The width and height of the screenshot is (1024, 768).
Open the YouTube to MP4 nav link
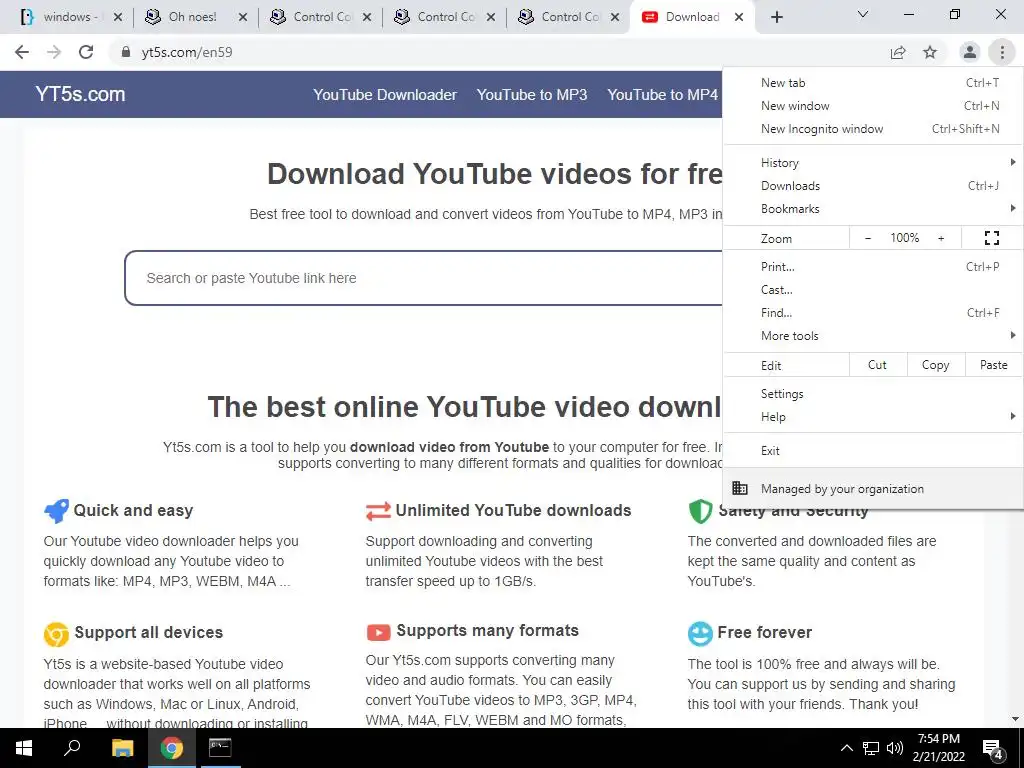pos(662,95)
